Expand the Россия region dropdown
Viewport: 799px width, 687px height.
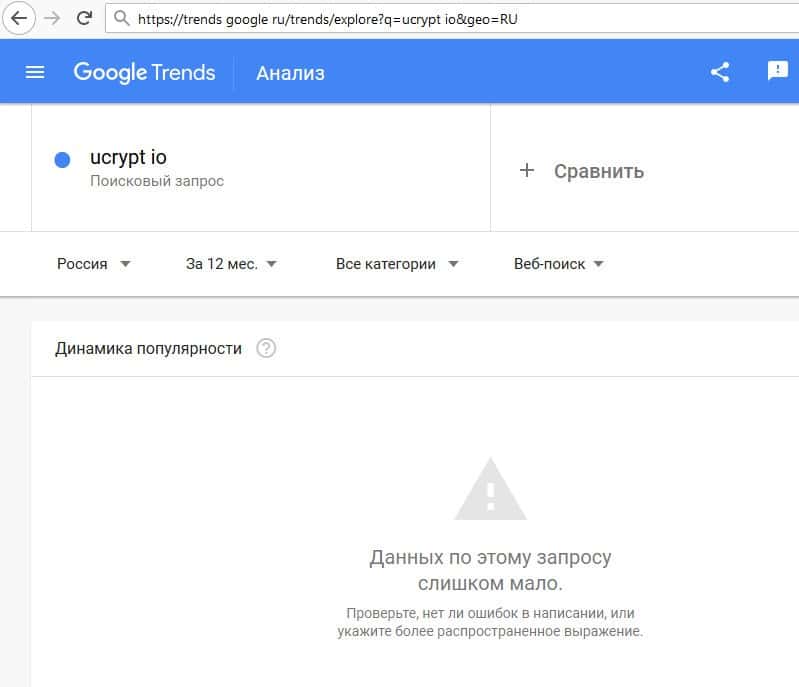pos(94,264)
